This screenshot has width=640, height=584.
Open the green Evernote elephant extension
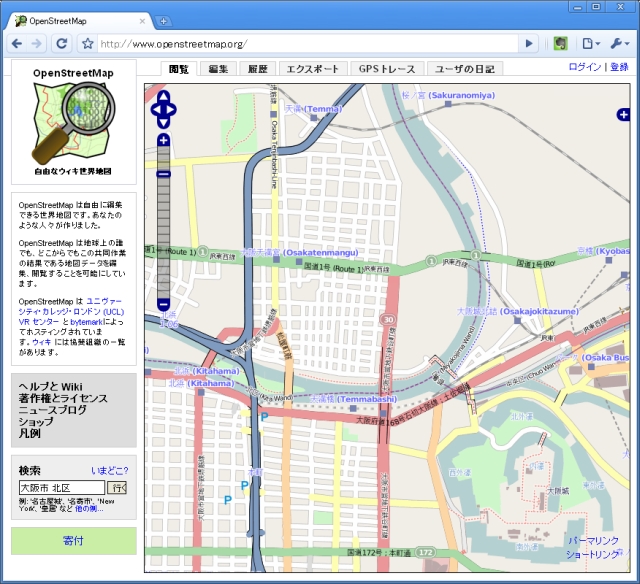click(x=560, y=44)
